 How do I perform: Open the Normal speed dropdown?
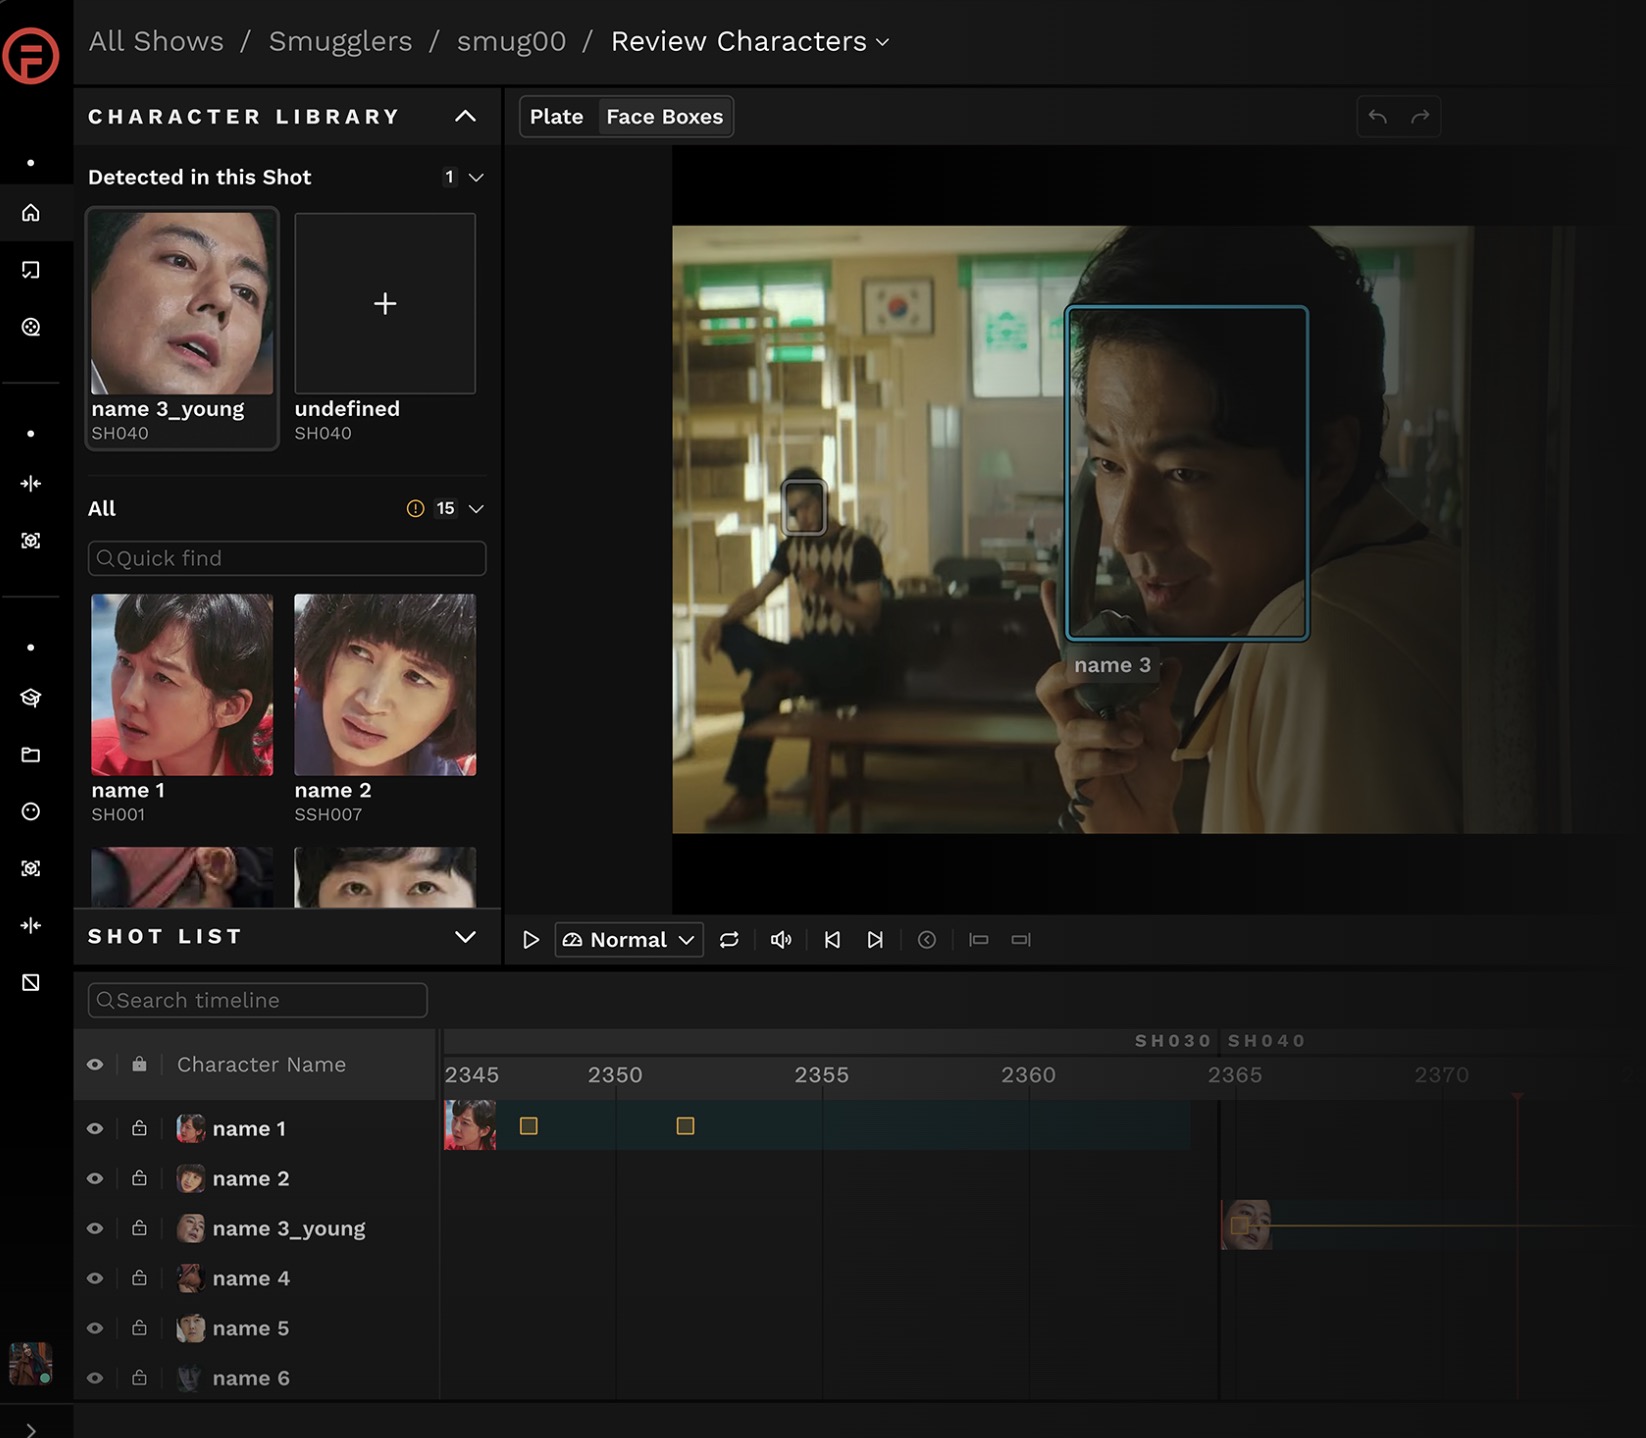629,940
